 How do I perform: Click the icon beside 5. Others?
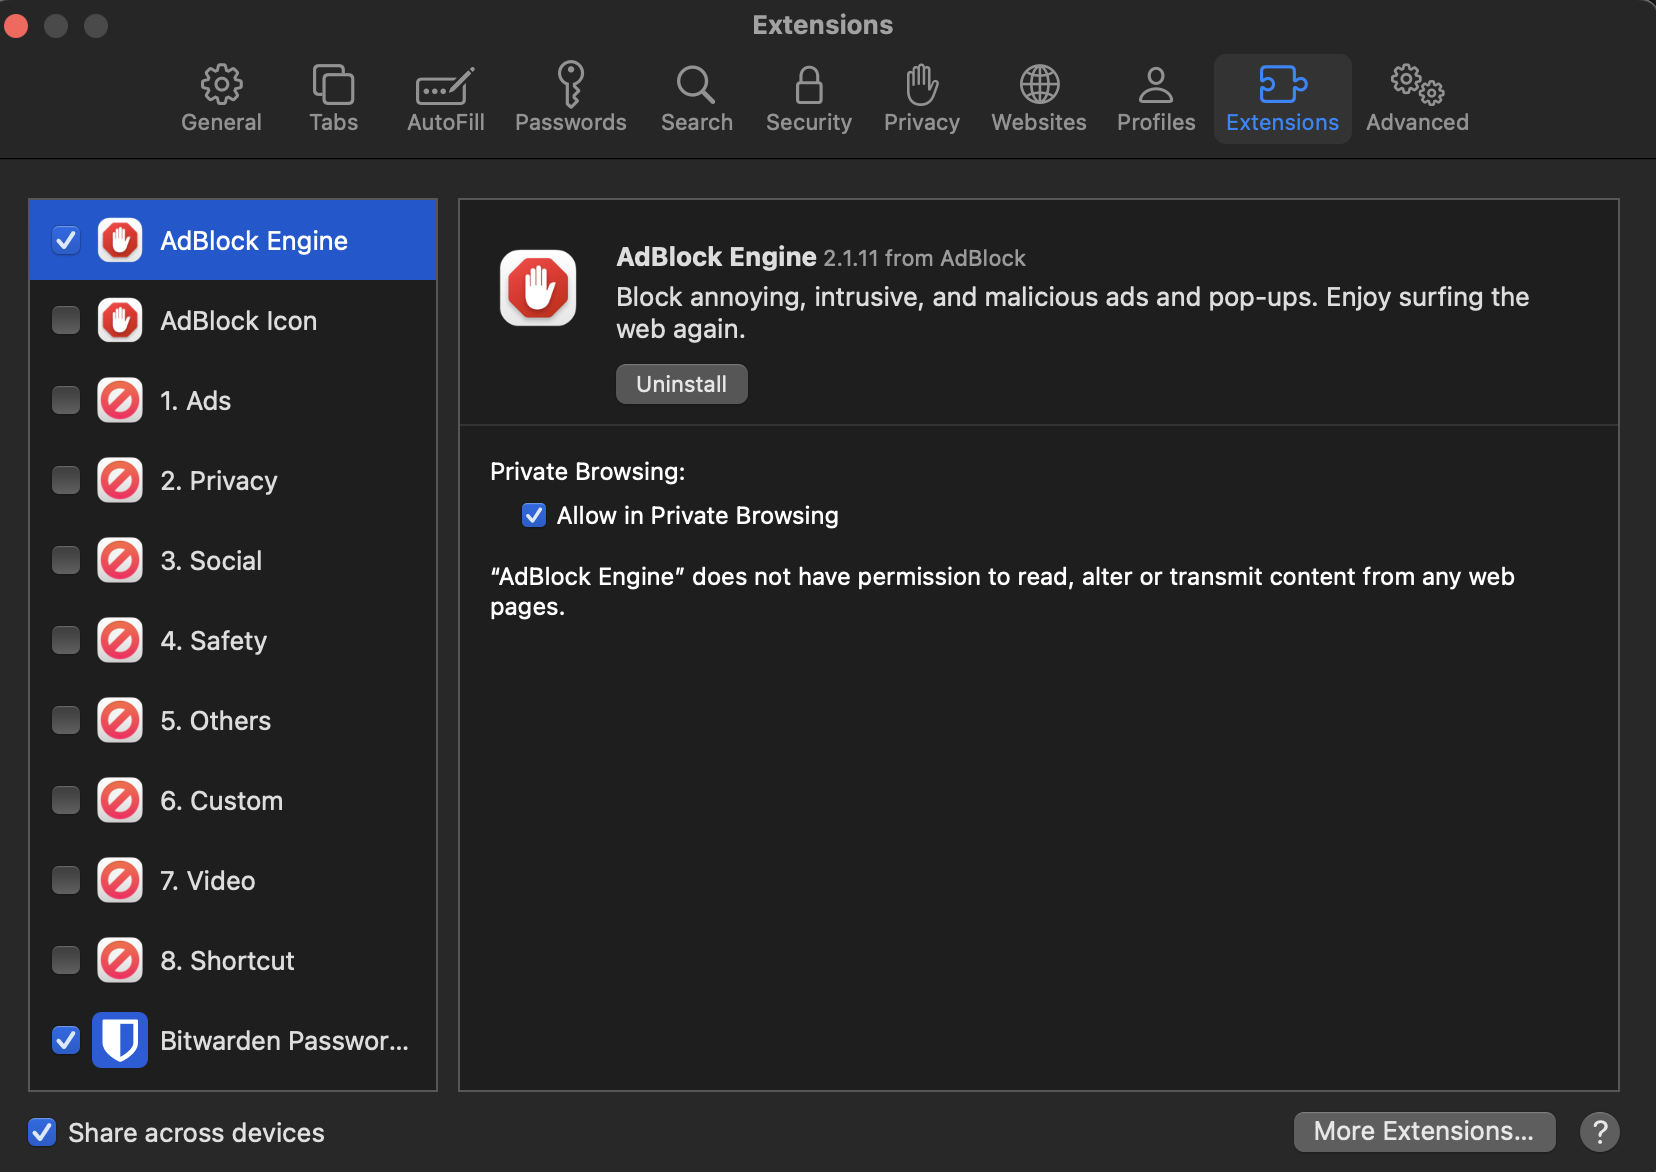point(120,720)
